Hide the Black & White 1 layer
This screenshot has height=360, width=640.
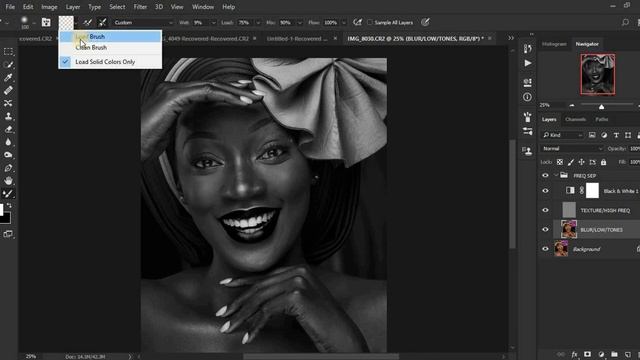545,191
